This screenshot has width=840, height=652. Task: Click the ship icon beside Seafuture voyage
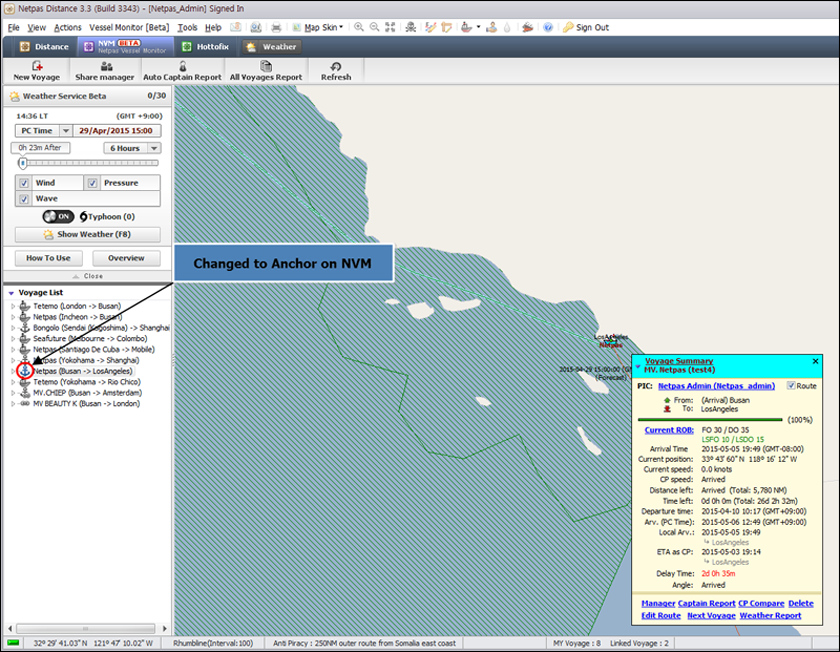coord(25,338)
